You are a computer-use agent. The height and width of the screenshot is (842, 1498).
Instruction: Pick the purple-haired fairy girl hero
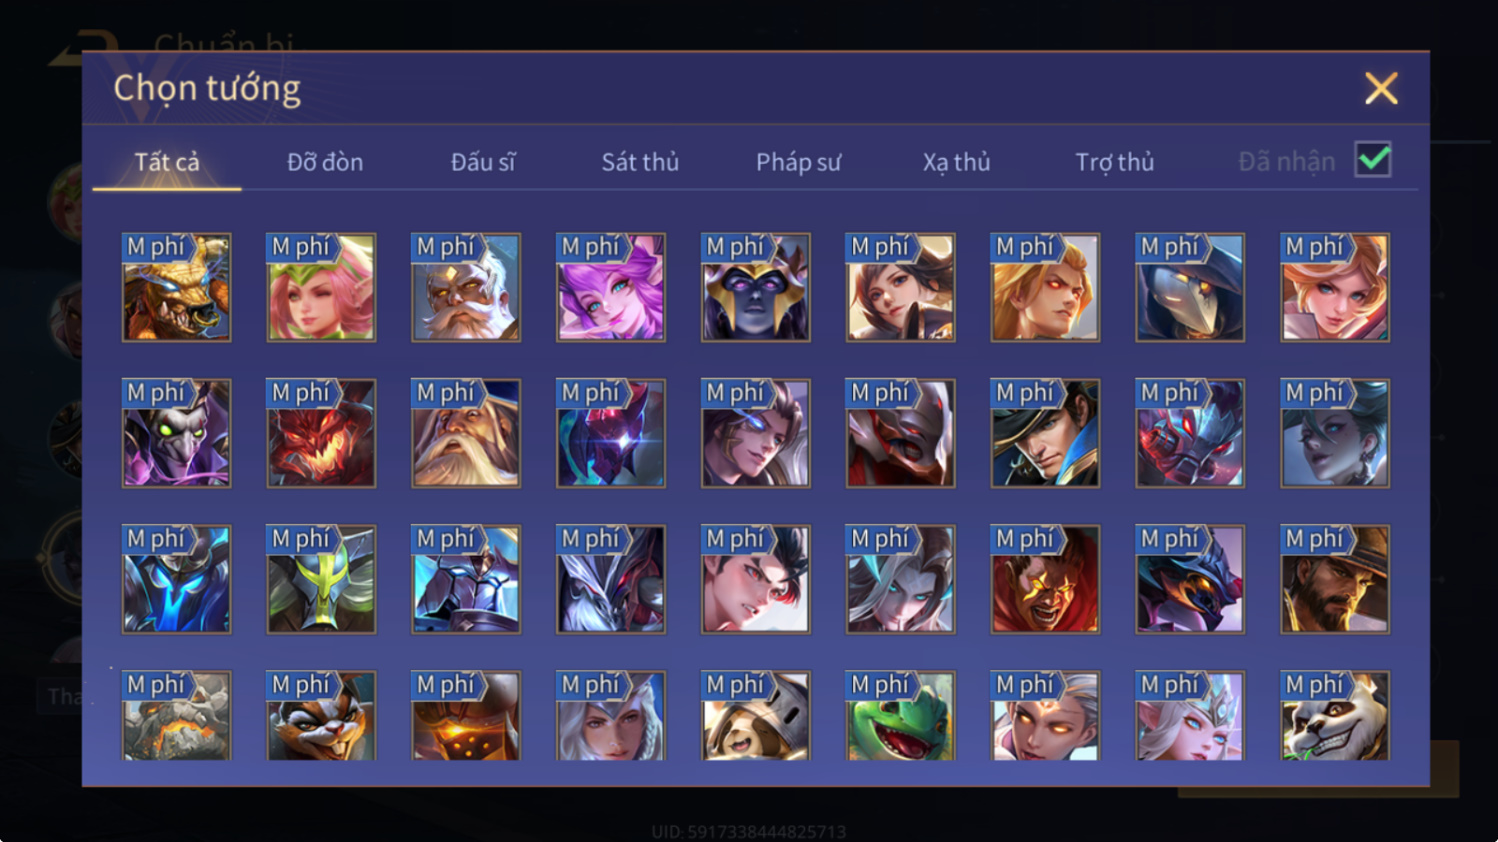click(611, 288)
